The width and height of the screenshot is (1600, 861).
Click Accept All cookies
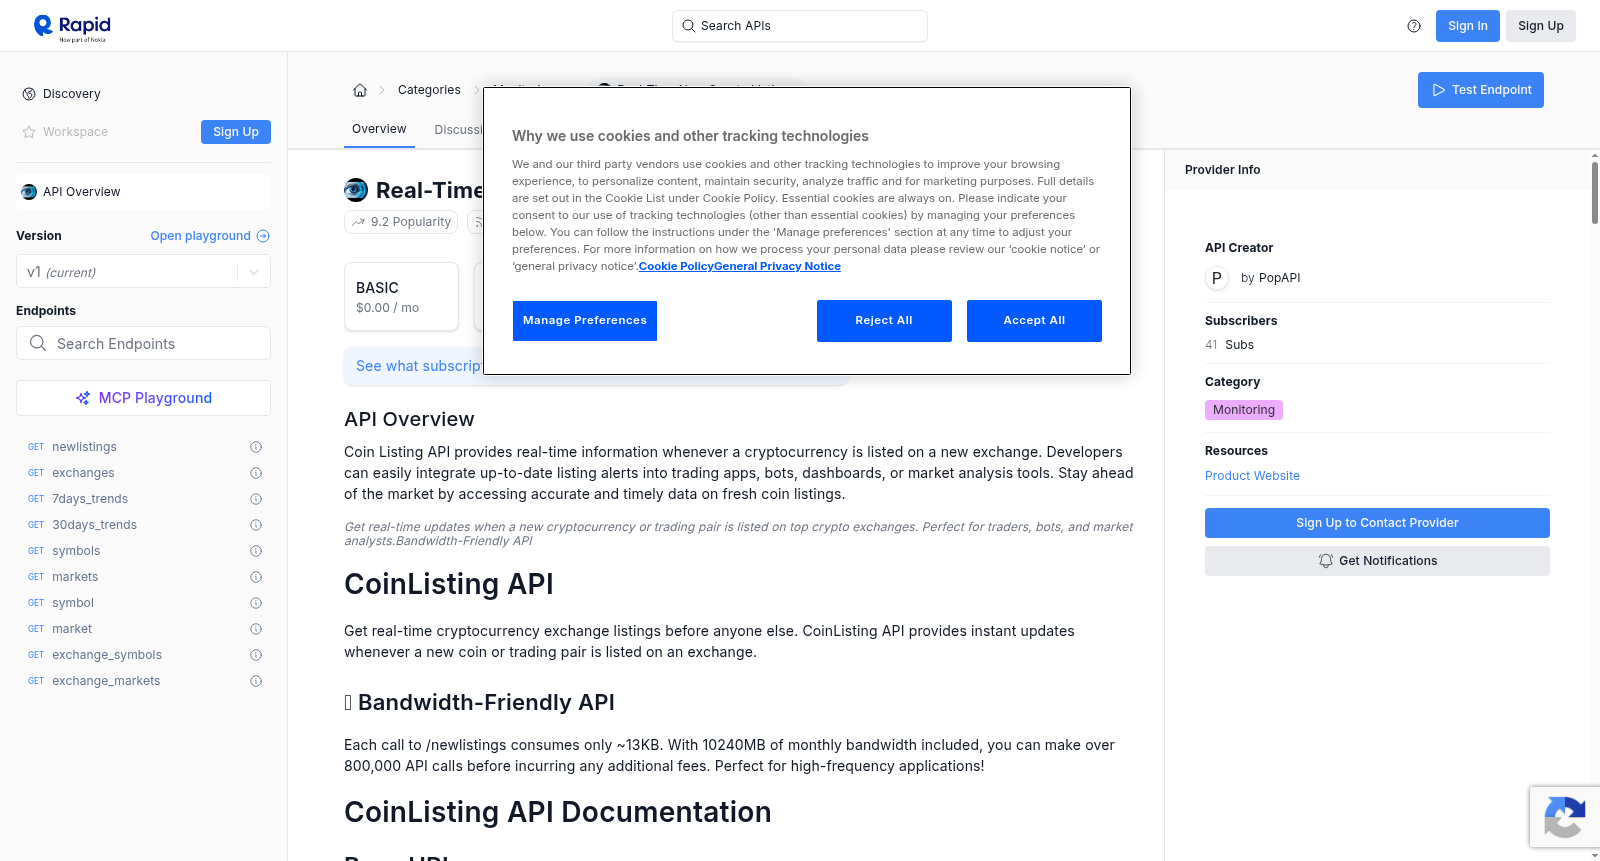[x=1034, y=321]
